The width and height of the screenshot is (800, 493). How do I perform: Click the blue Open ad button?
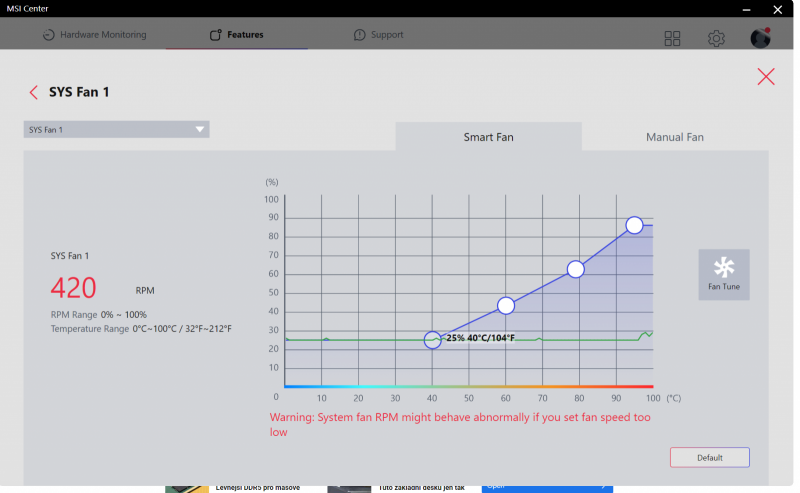pos(547,487)
